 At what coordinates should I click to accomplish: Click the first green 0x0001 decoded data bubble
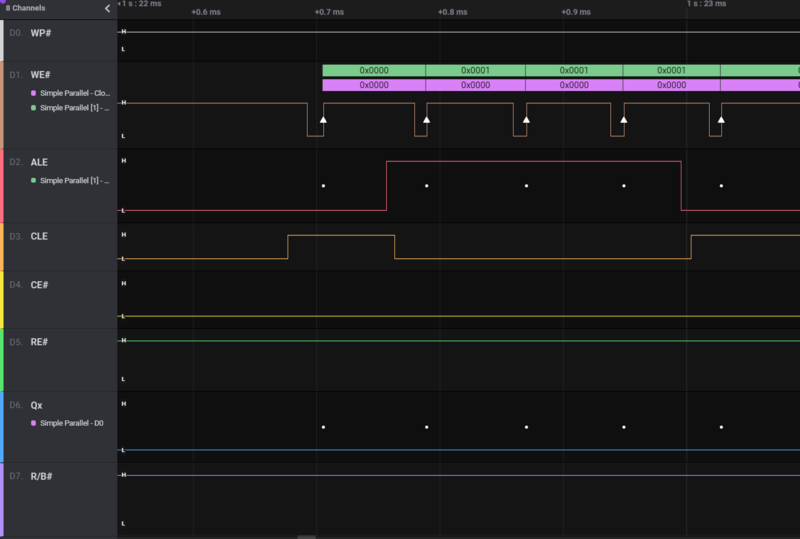(x=475, y=71)
